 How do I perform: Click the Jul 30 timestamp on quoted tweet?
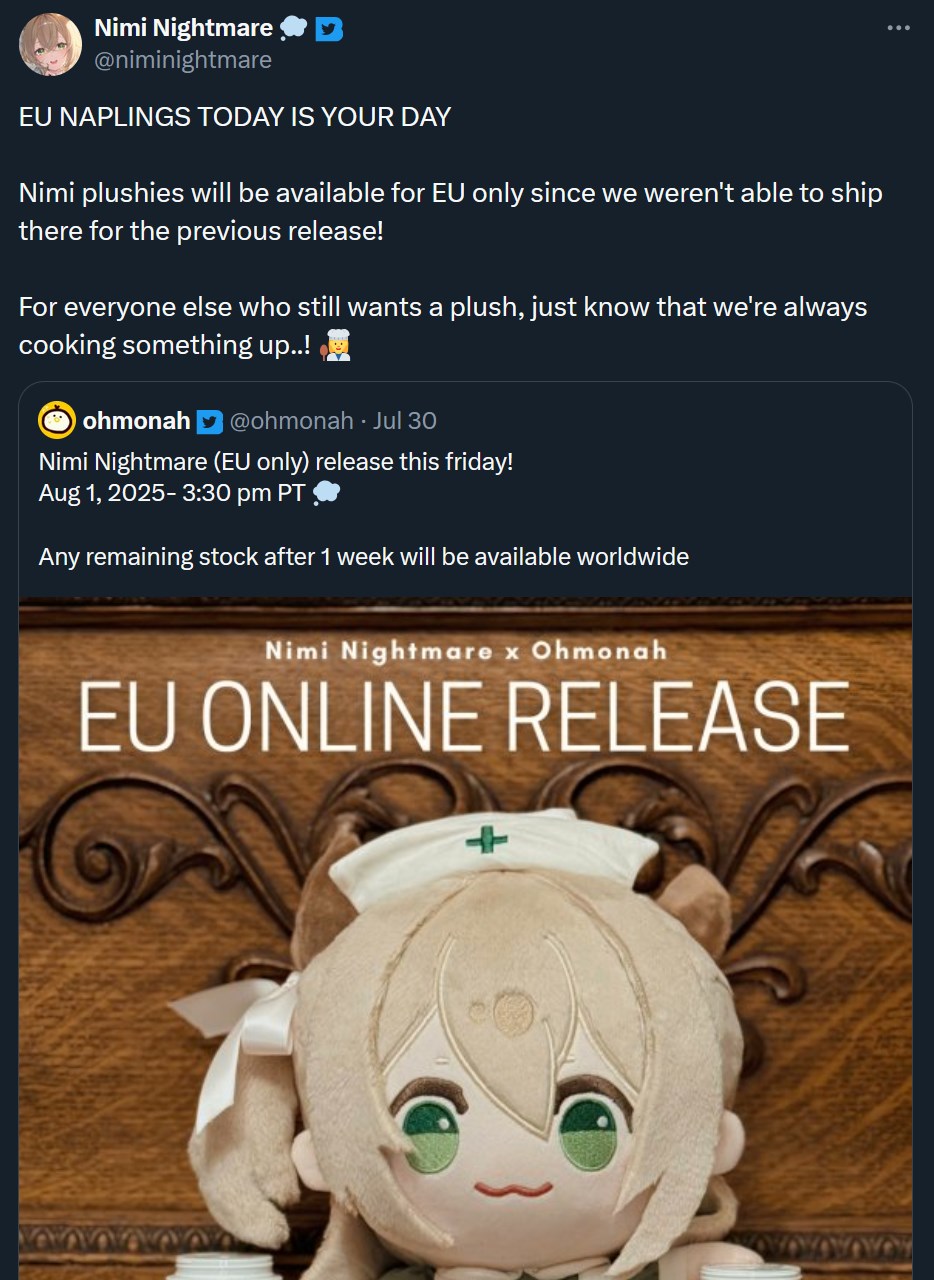coord(404,421)
